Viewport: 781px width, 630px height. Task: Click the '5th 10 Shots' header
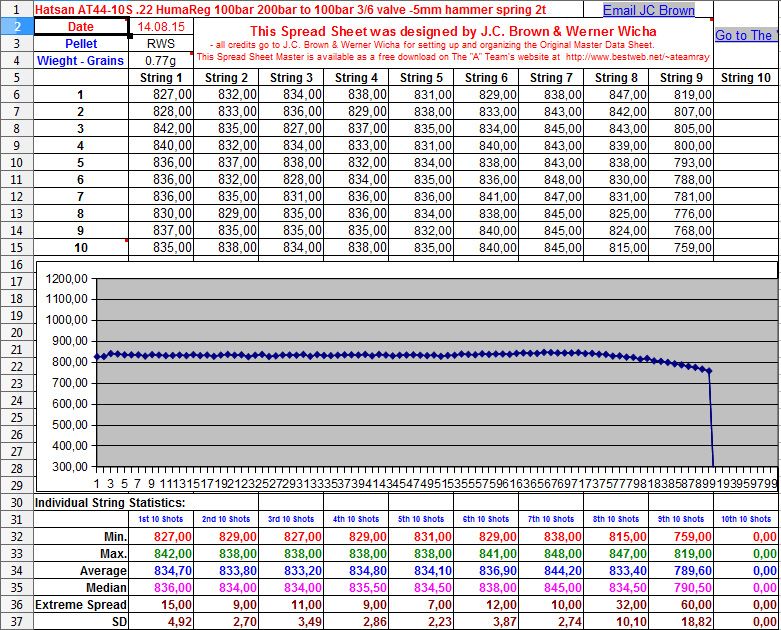(421, 519)
